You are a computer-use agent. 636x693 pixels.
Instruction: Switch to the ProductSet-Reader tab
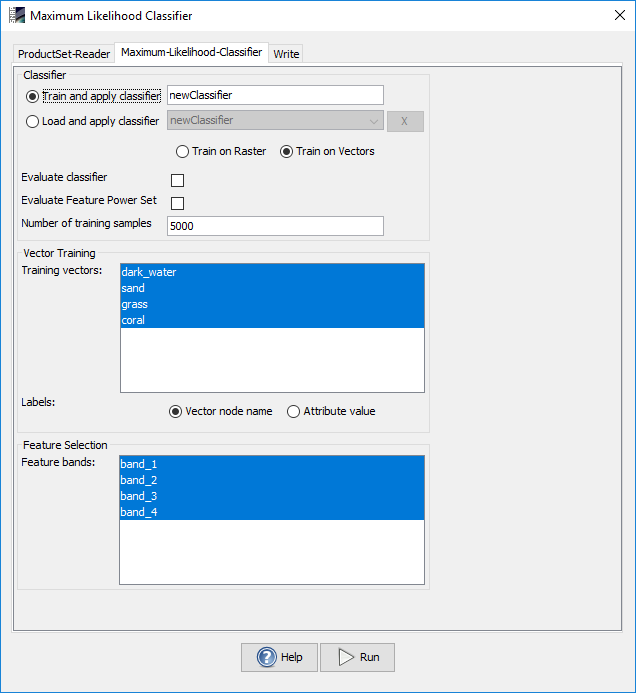tap(64, 54)
